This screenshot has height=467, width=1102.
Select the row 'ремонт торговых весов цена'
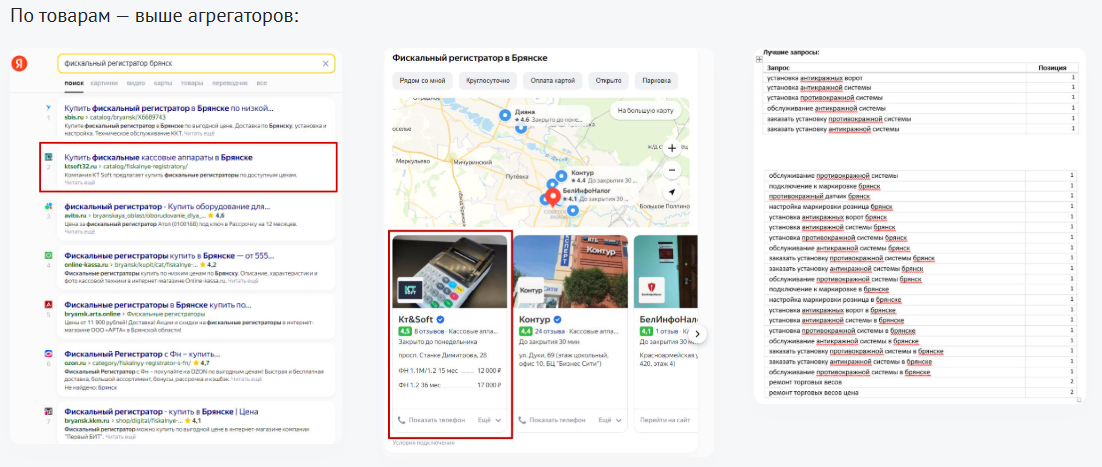coord(921,393)
